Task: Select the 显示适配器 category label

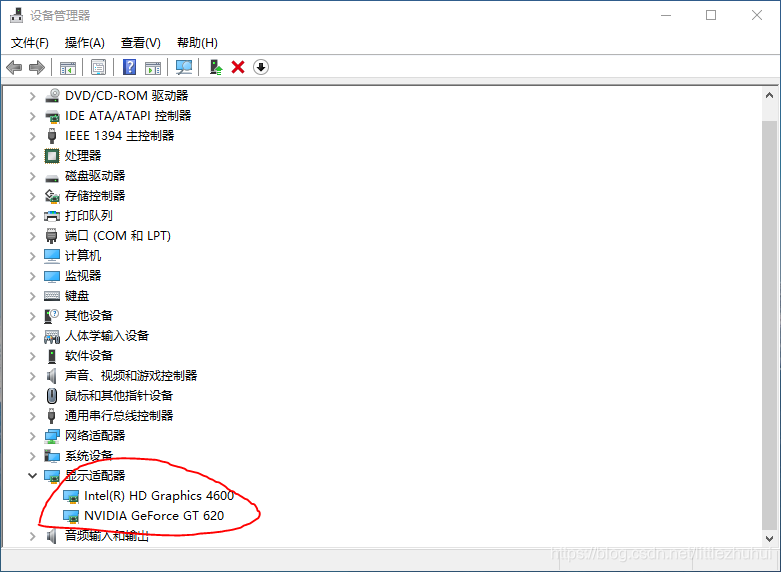Action: click(95, 475)
